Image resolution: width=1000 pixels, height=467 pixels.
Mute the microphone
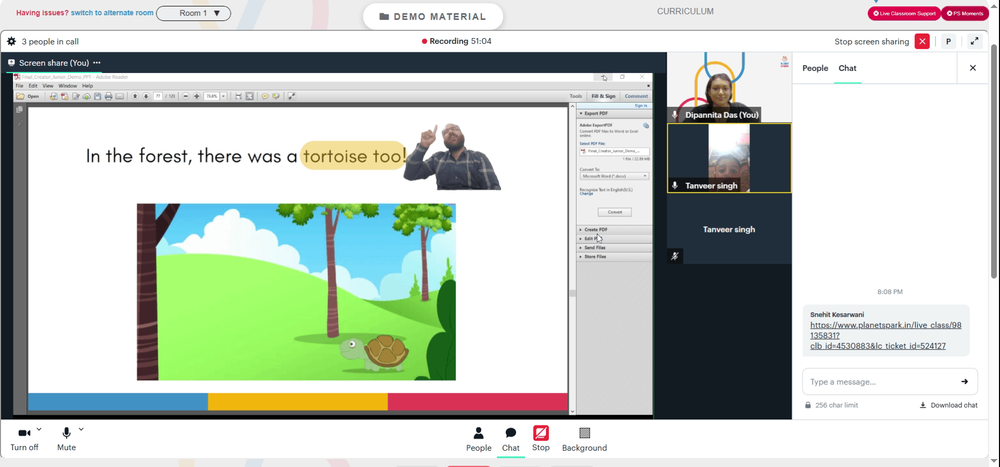[66, 439]
